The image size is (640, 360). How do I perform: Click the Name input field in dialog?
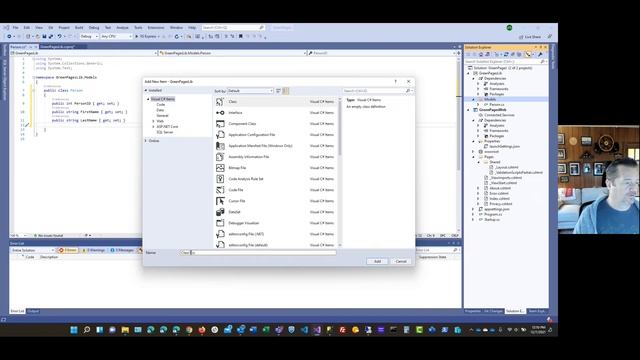259,253
